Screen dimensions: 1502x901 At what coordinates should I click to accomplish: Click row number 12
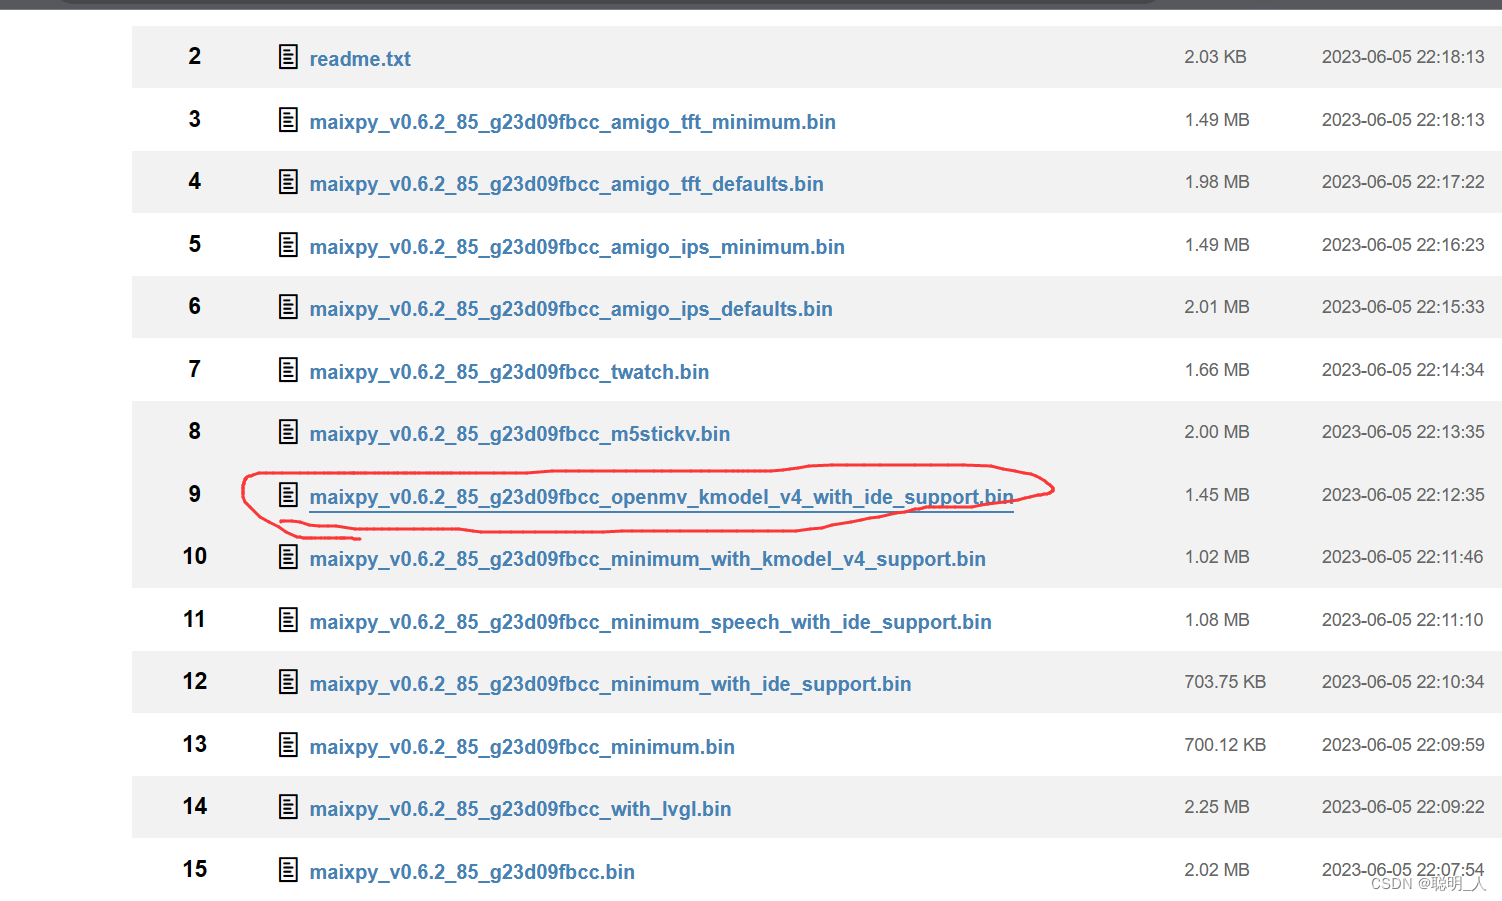[195, 681]
